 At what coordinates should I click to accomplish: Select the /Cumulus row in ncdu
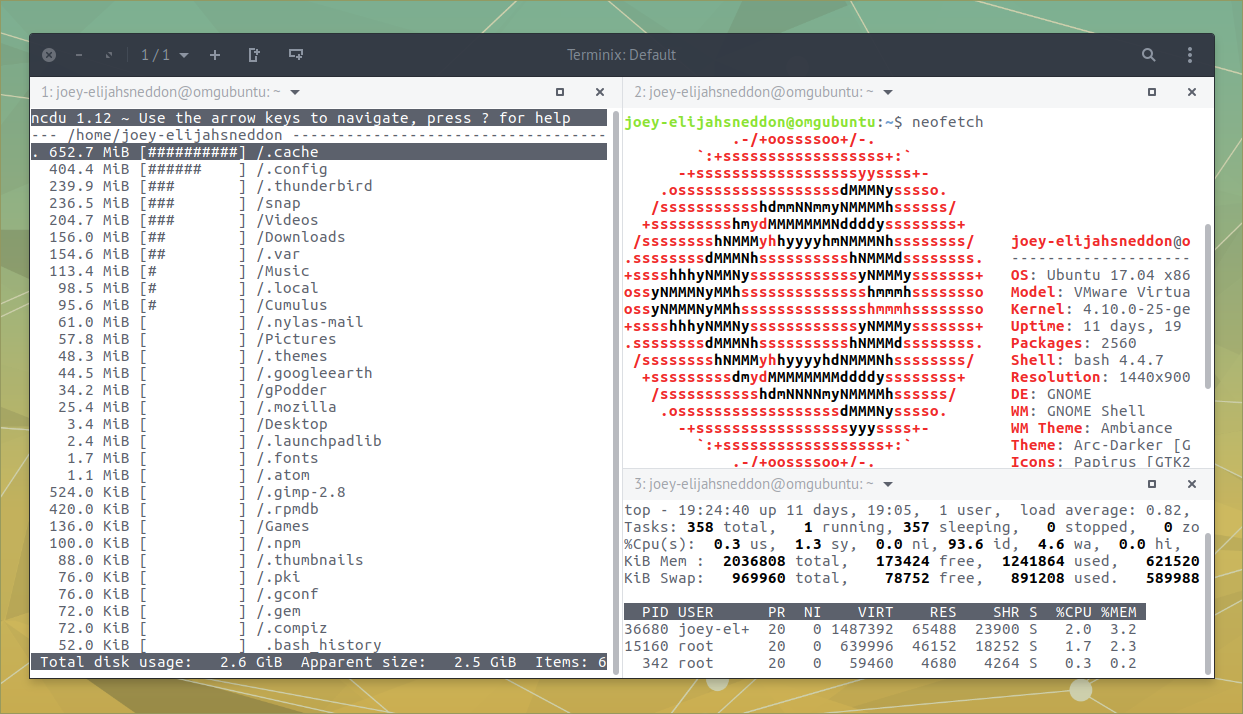(x=319, y=305)
